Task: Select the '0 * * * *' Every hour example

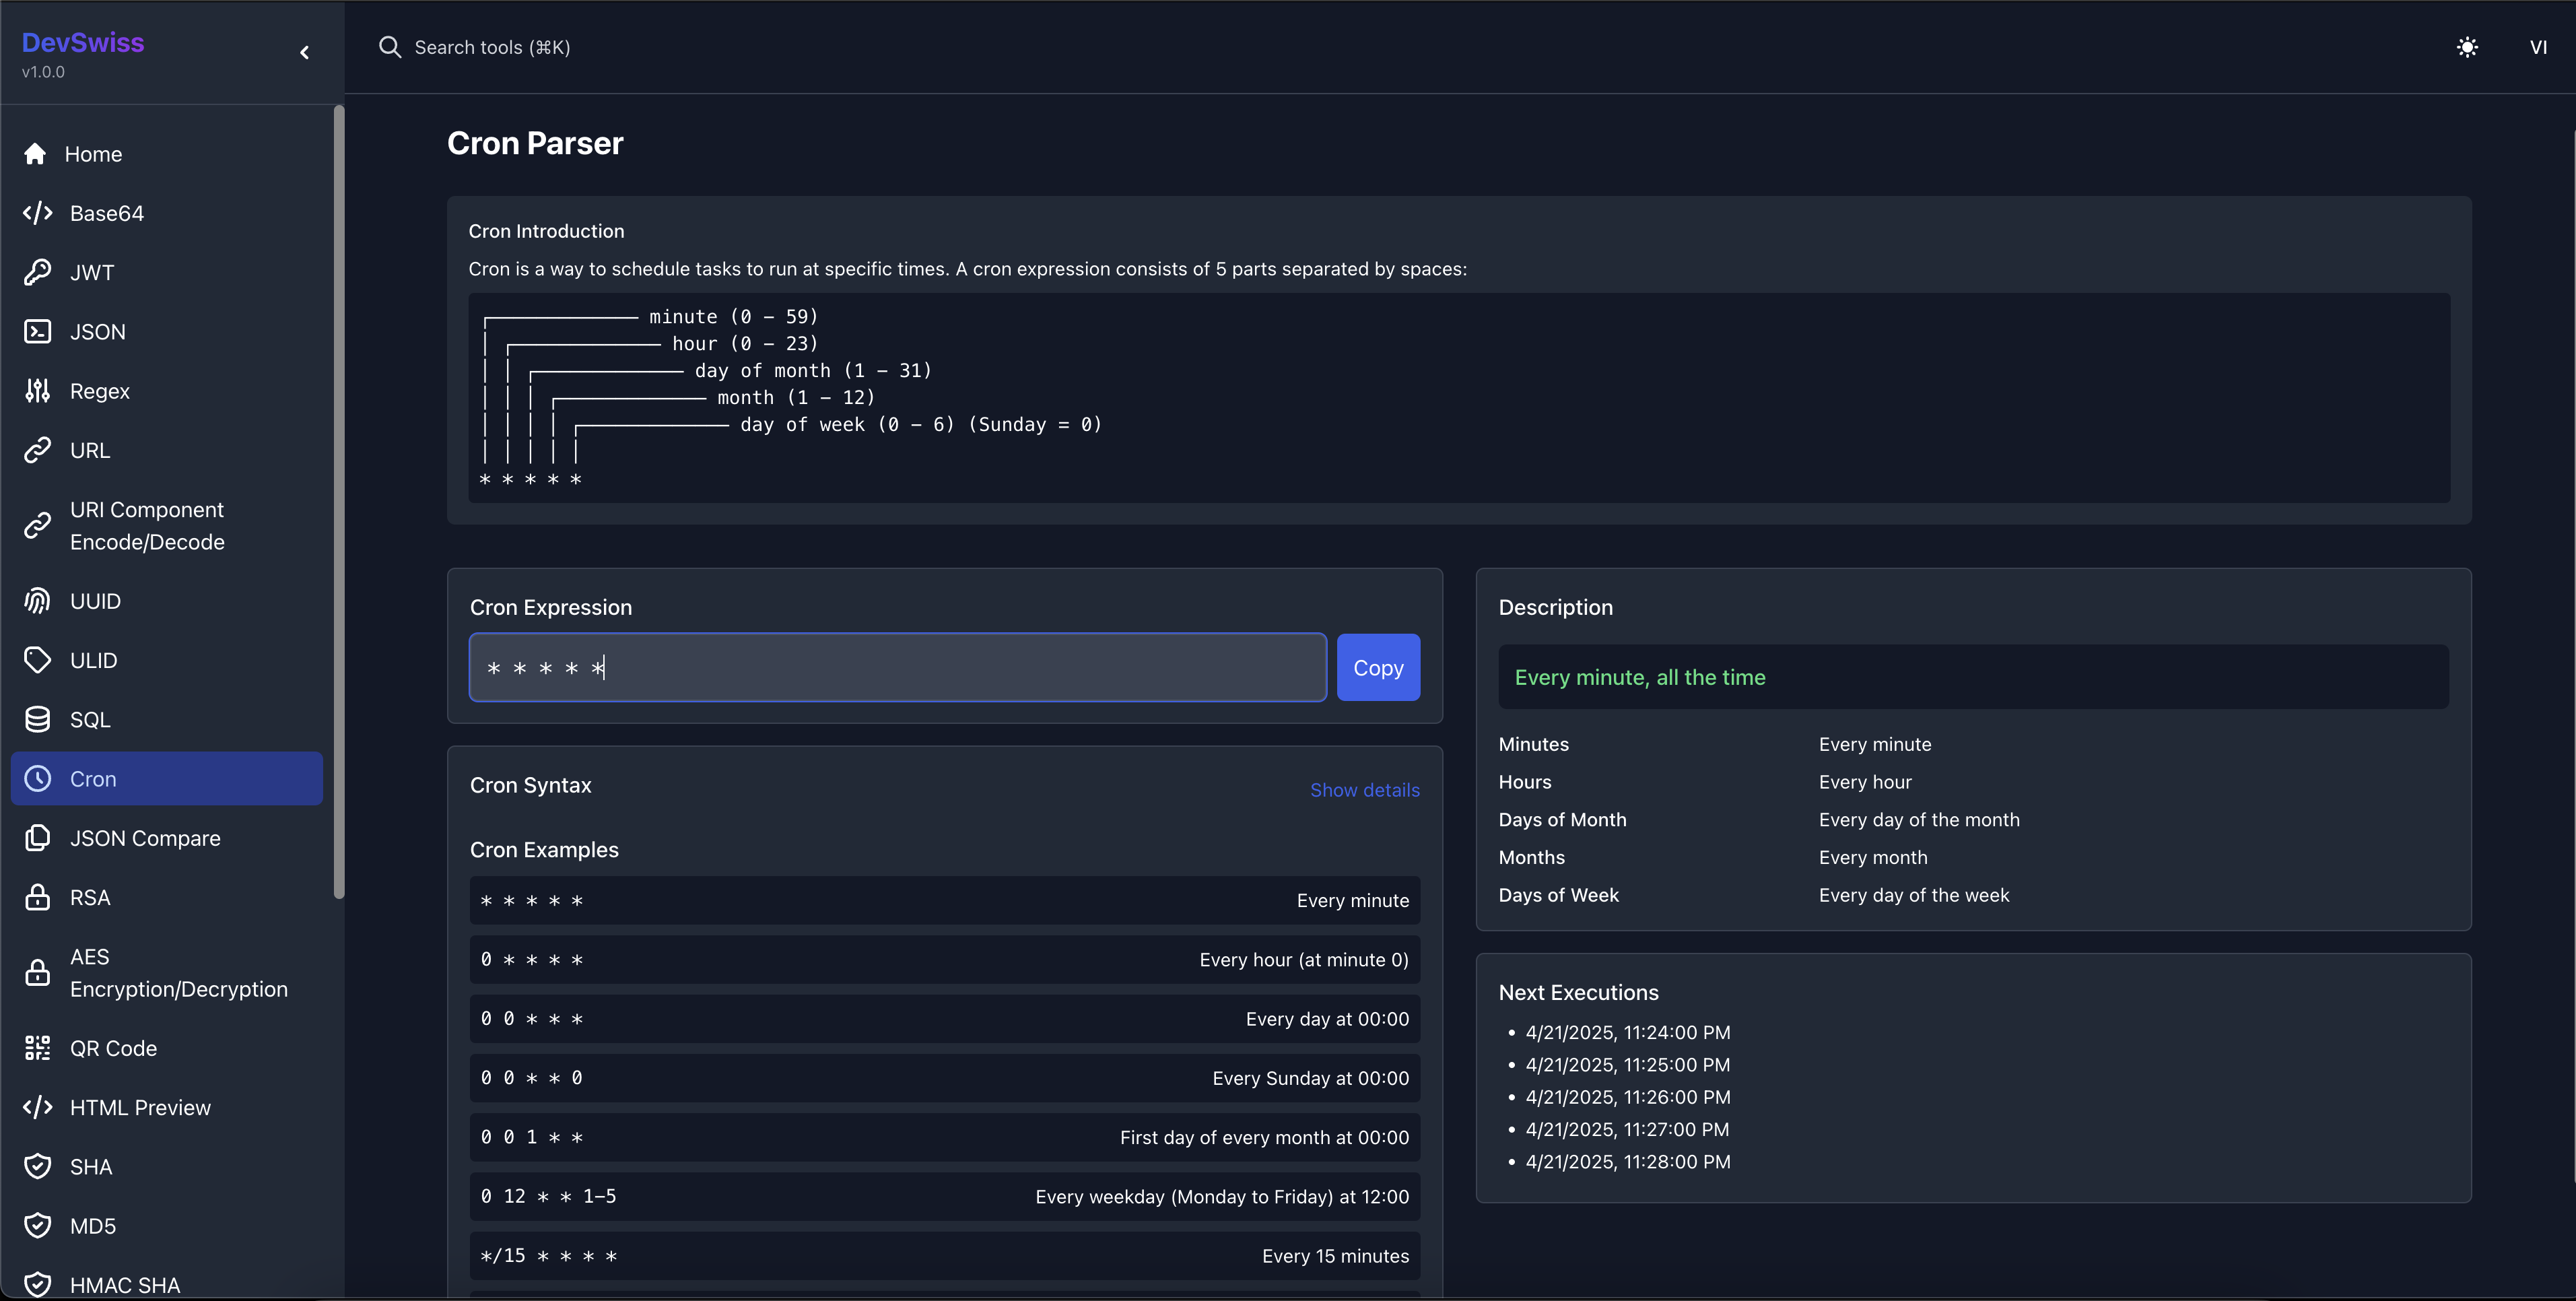Action: [x=944, y=959]
